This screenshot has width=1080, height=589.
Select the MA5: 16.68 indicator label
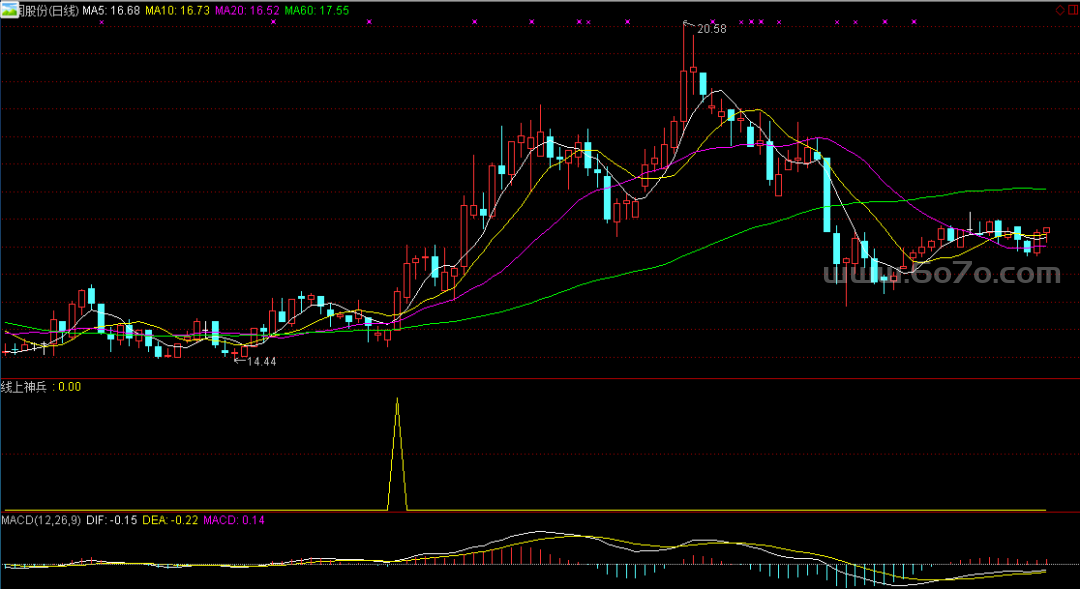tap(110, 10)
